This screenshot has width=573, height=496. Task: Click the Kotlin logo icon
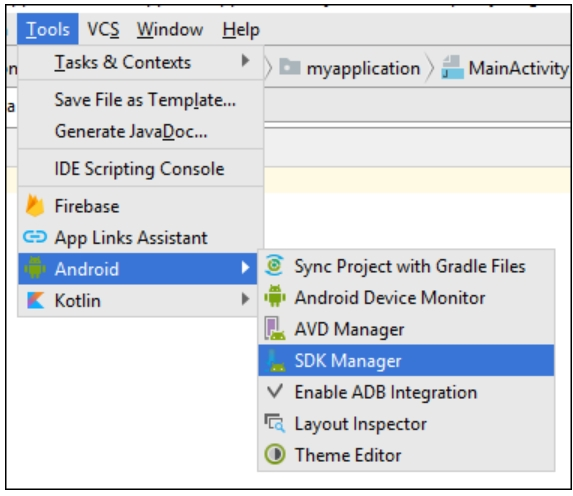point(35,300)
